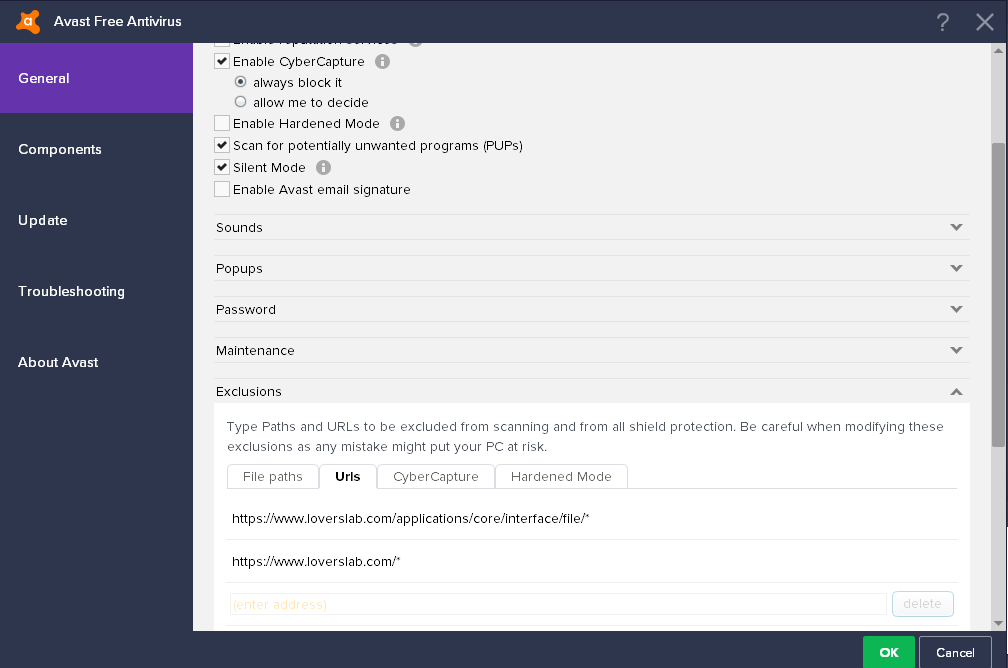Expand the Password section chevron
1008x668 pixels.
(x=956, y=309)
